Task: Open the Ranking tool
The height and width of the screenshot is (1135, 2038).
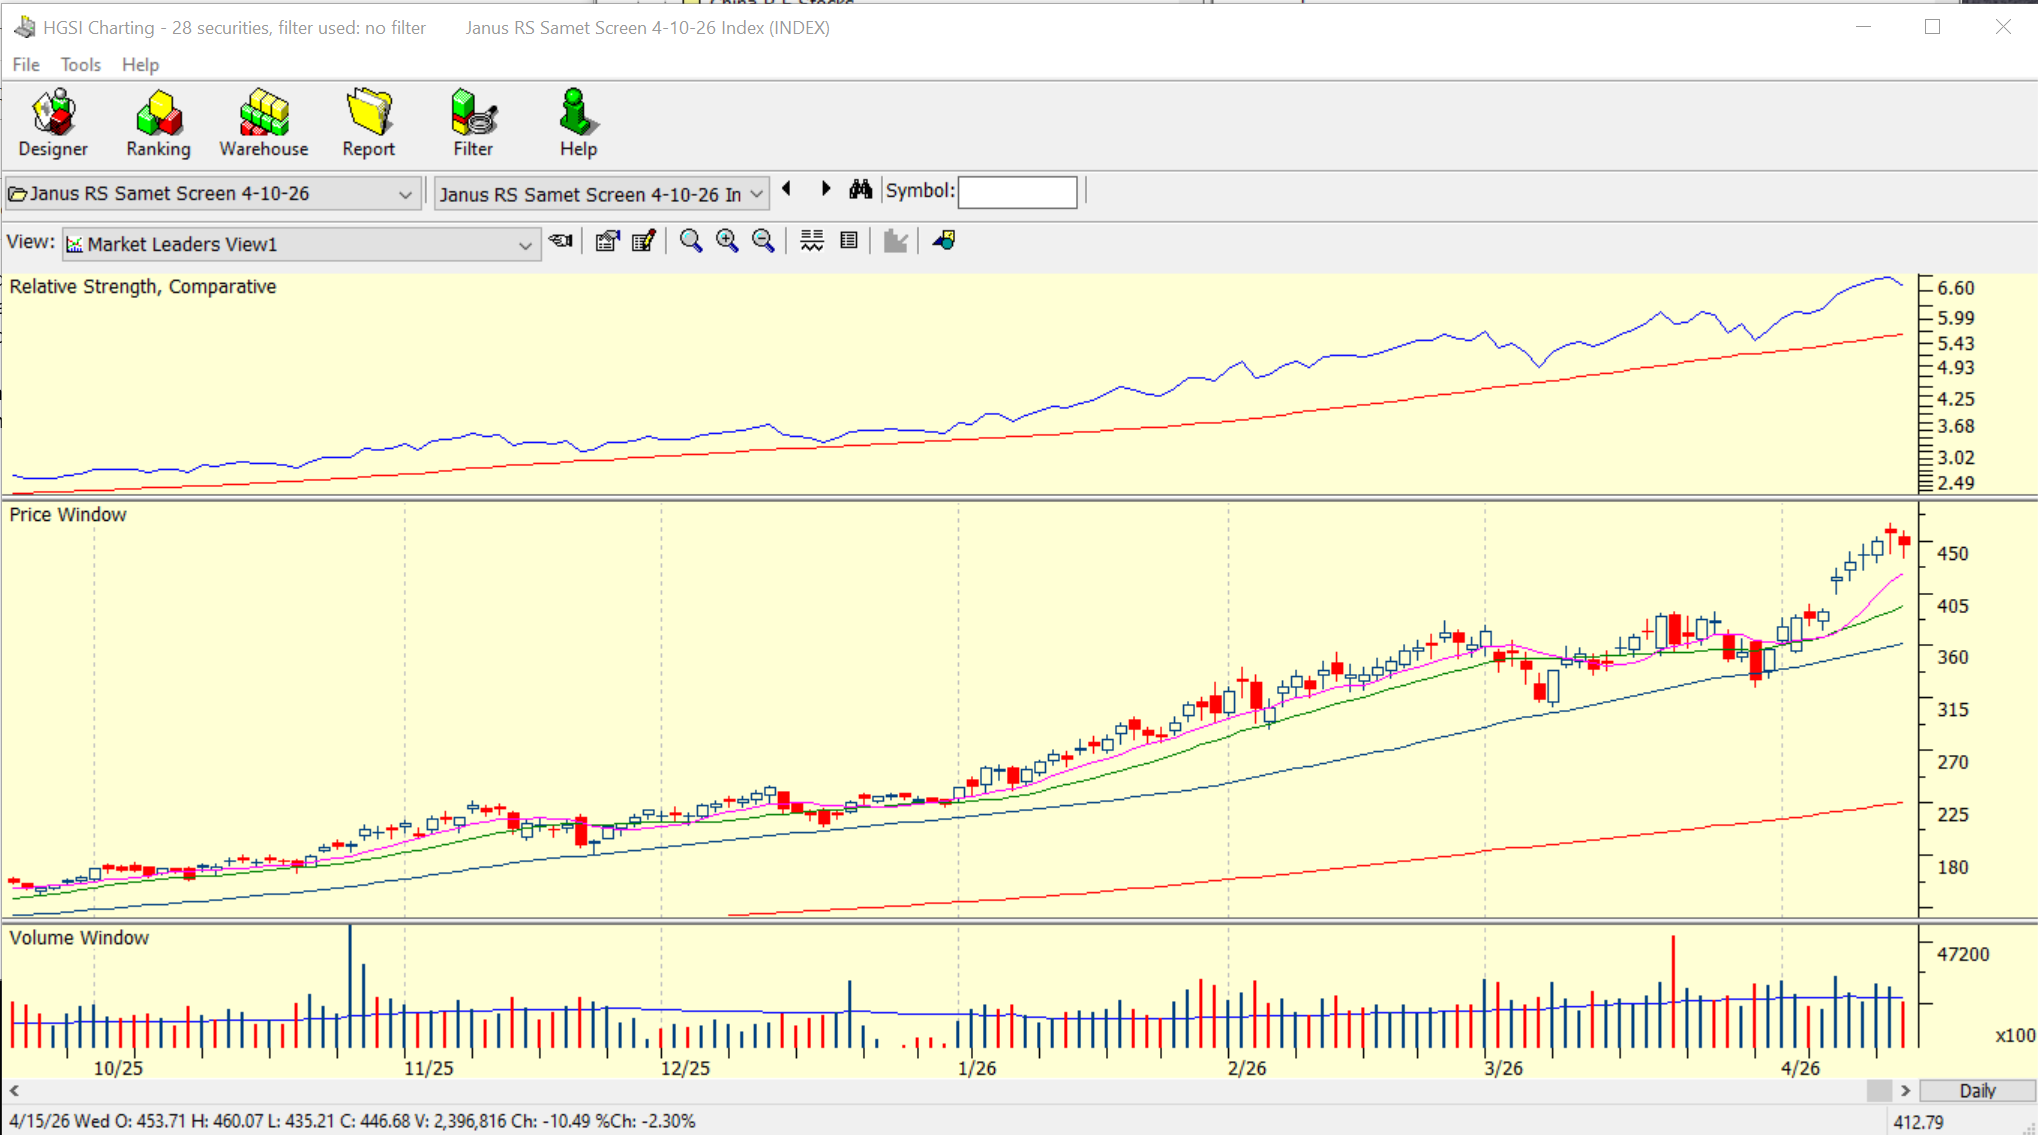Action: tap(158, 123)
